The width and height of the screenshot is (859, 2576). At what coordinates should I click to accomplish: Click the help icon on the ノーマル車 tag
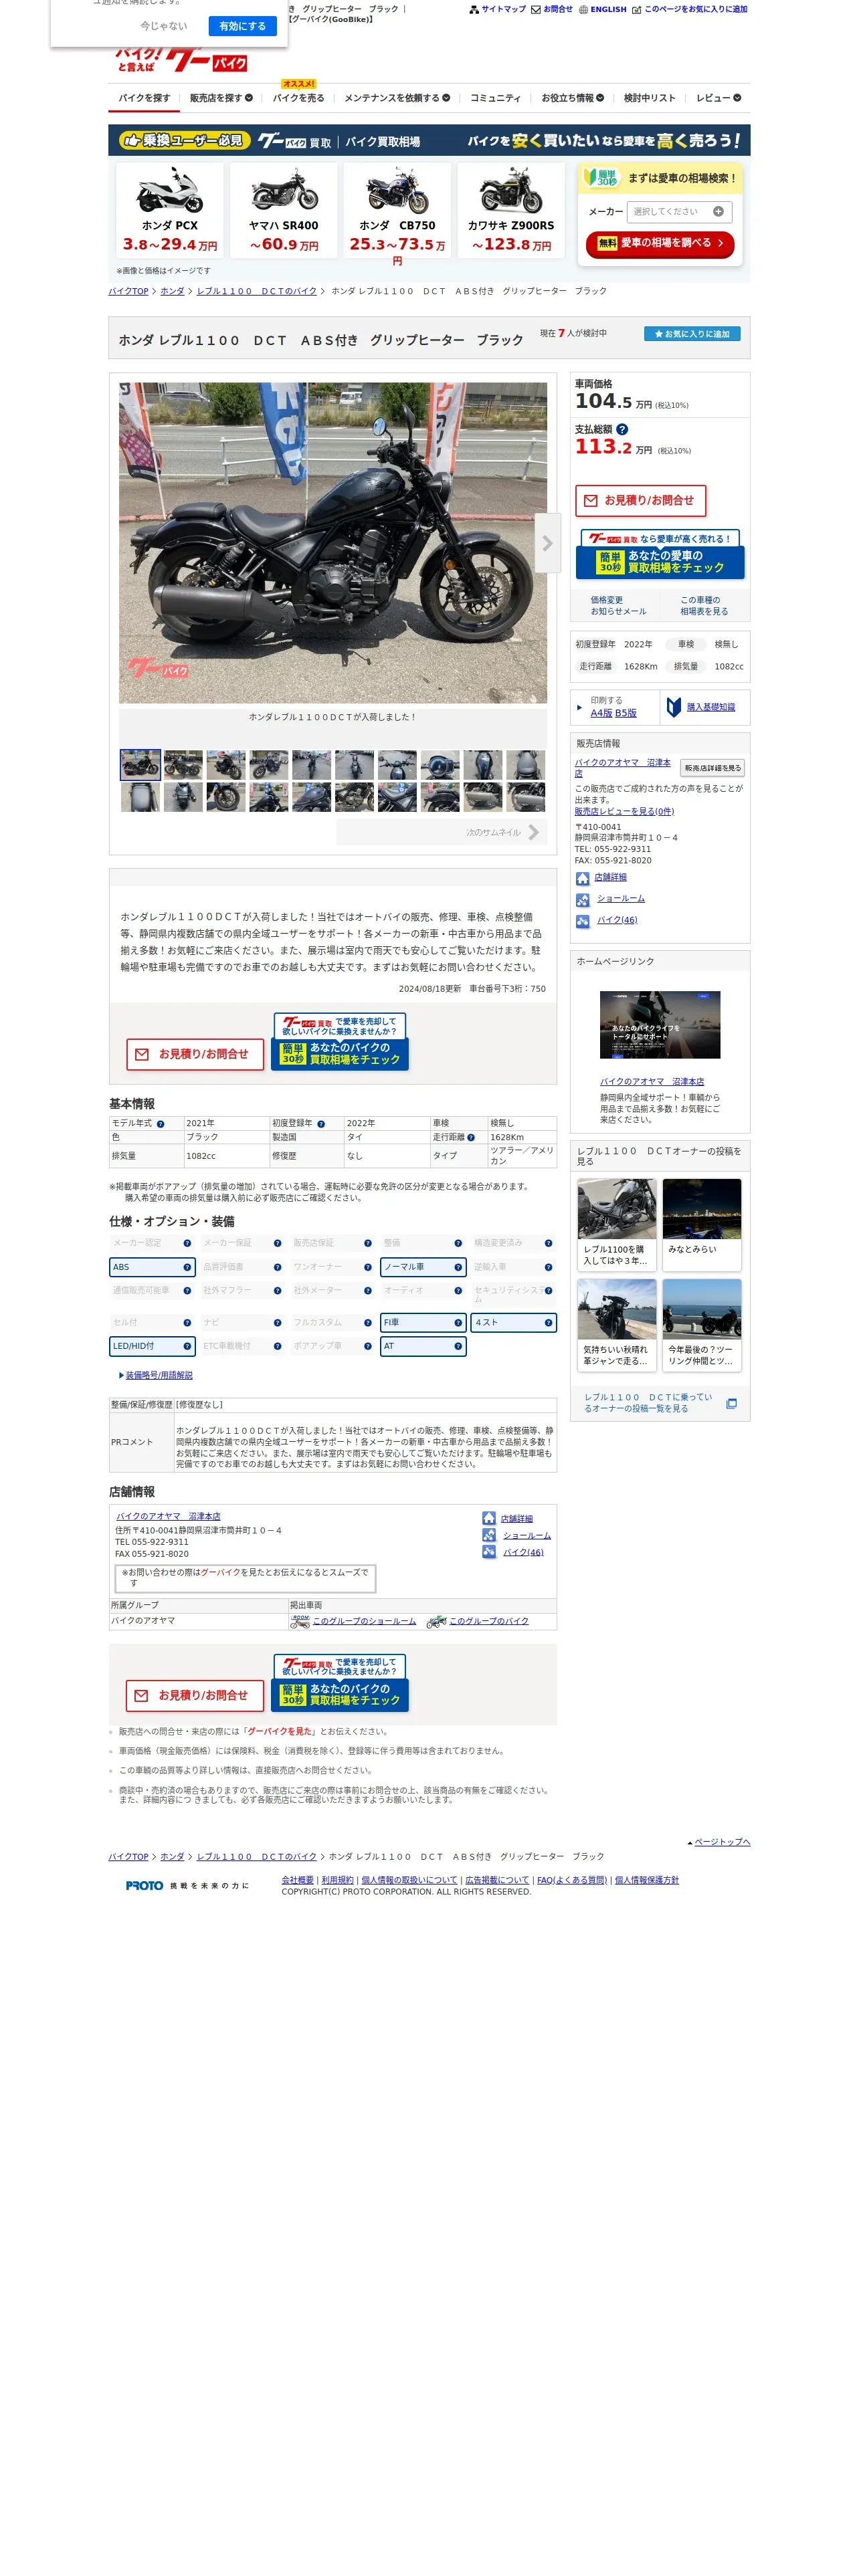click(459, 1267)
